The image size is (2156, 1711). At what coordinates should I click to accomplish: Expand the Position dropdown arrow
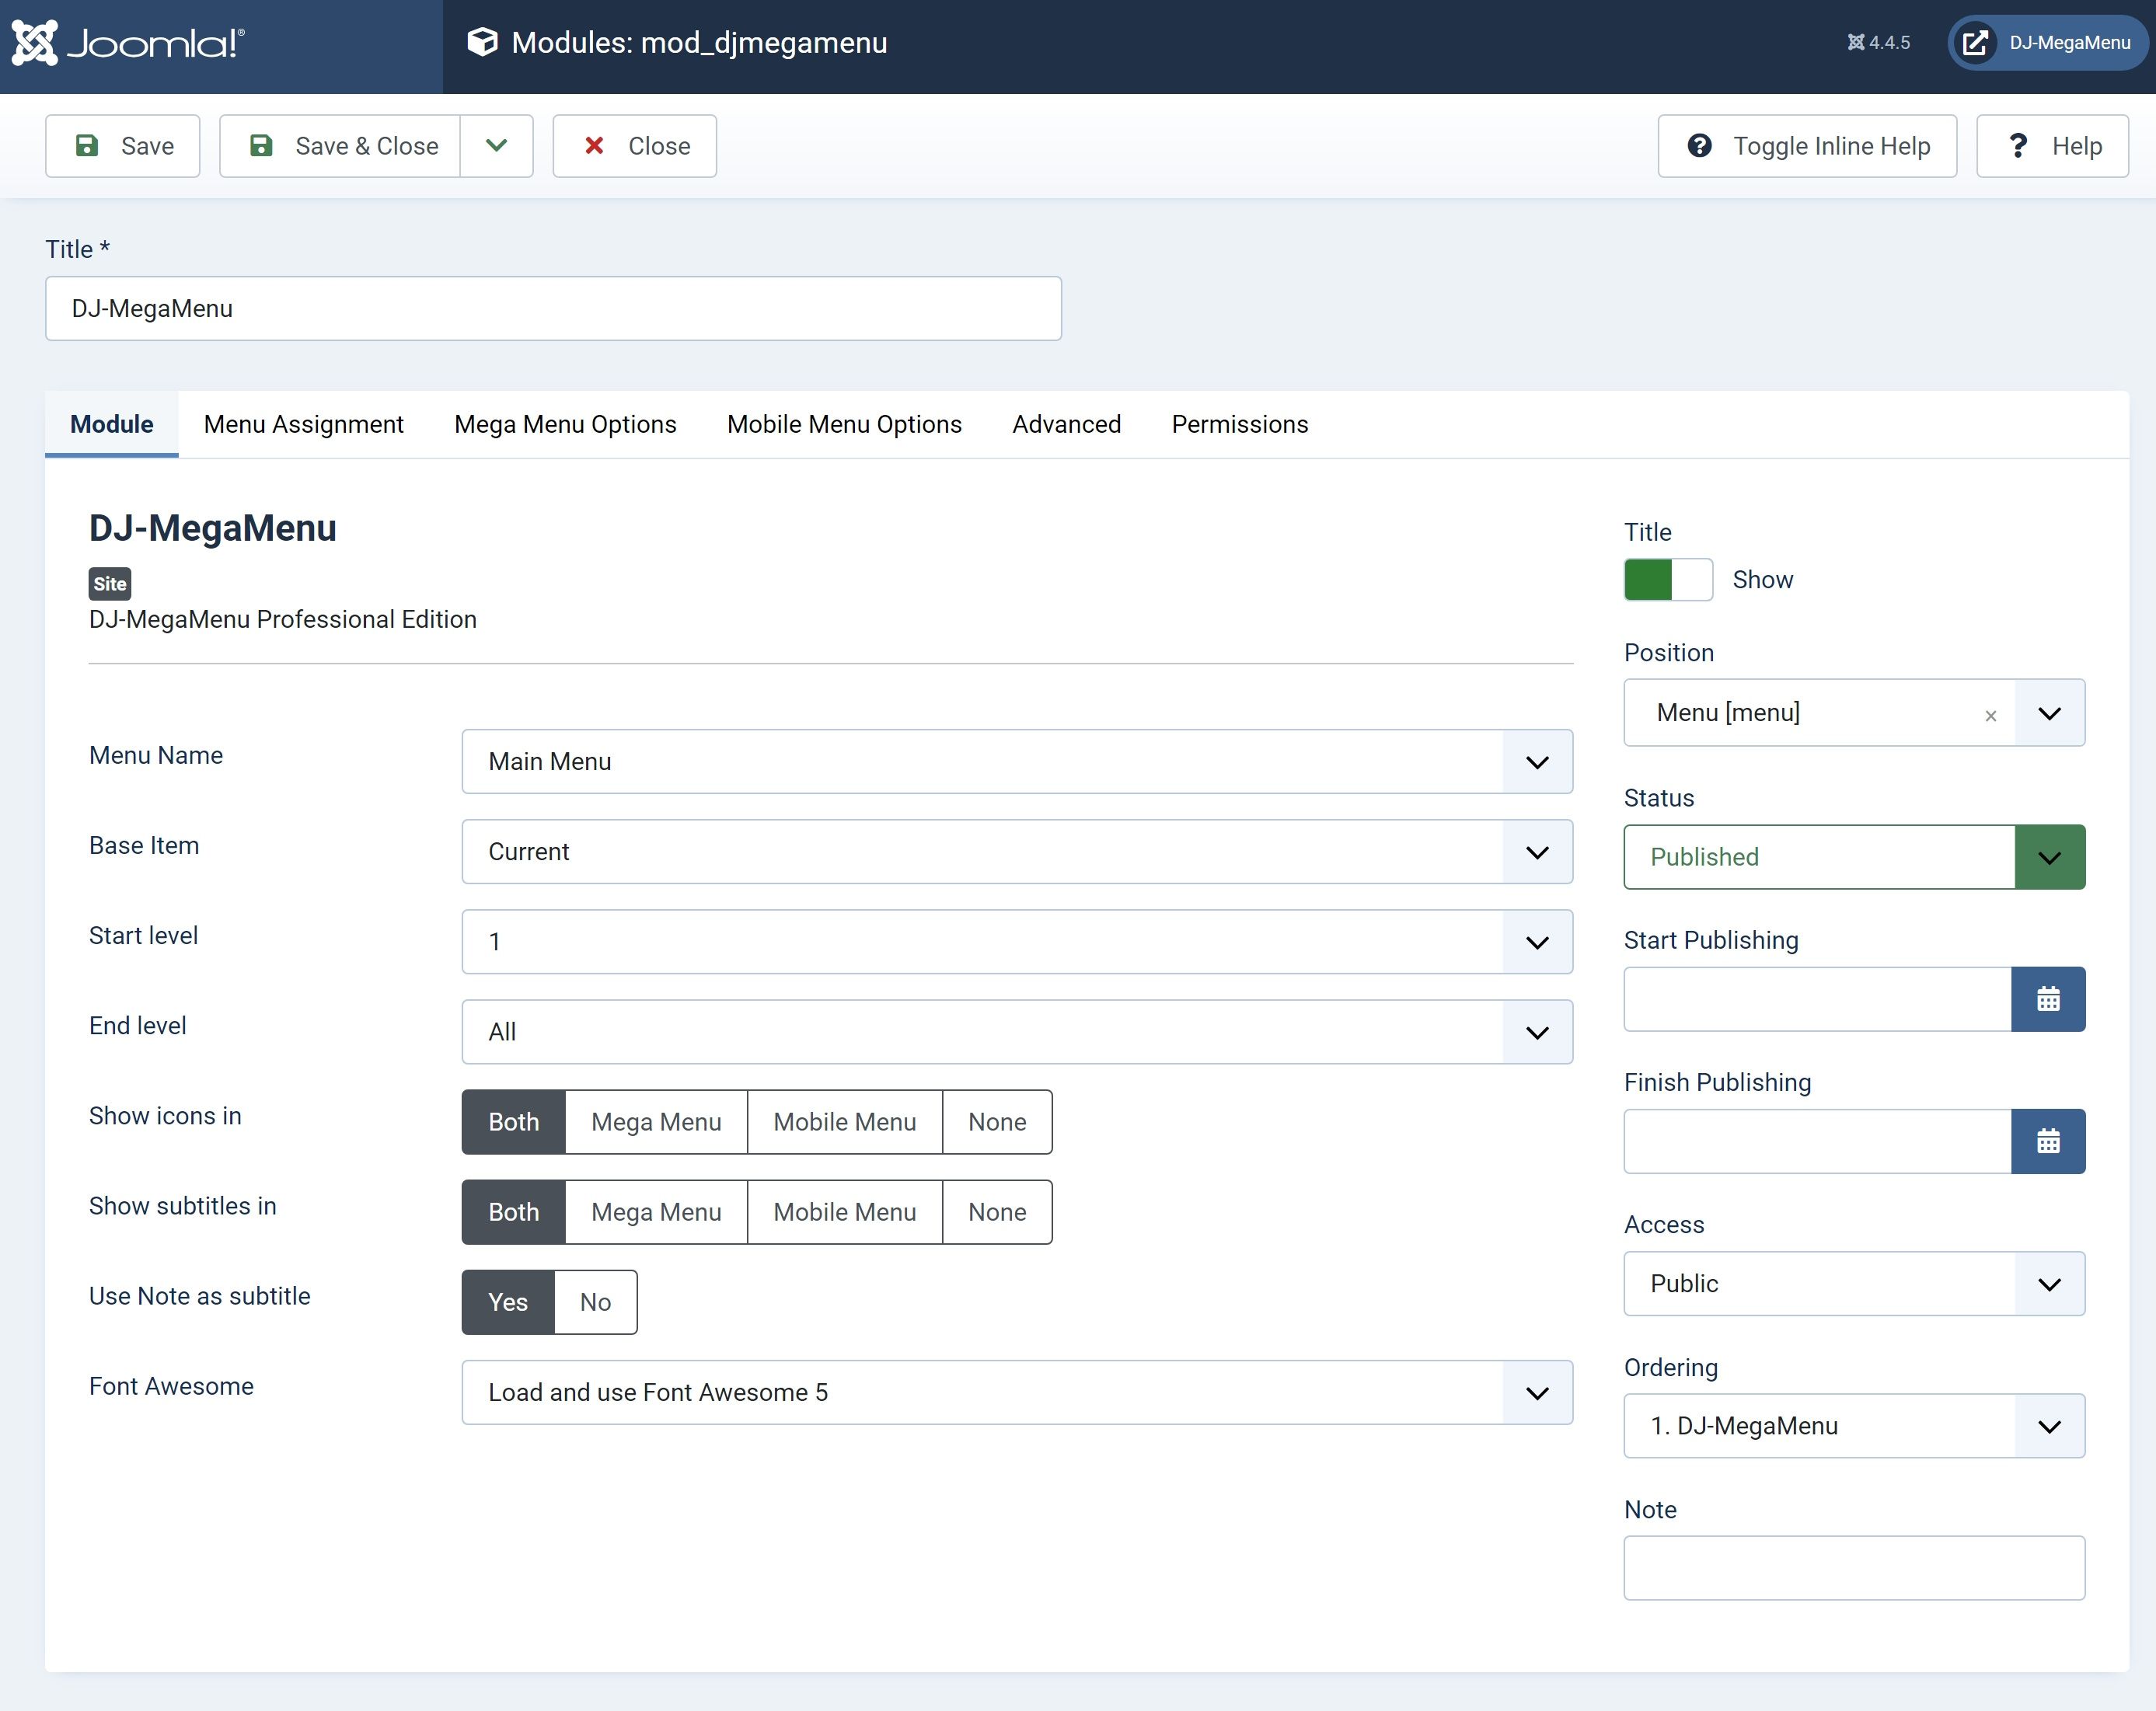(2050, 713)
